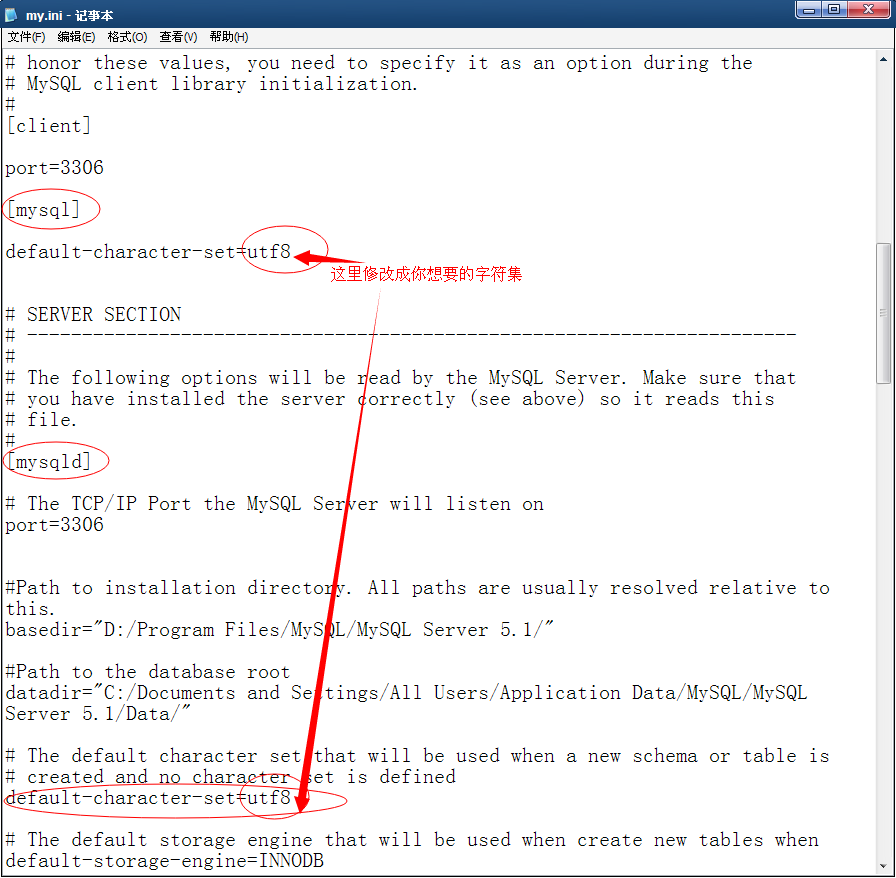The image size is (896, 878).
Task: Click '# The TCP/IP Port' comment line
Action: coord(275,504)
